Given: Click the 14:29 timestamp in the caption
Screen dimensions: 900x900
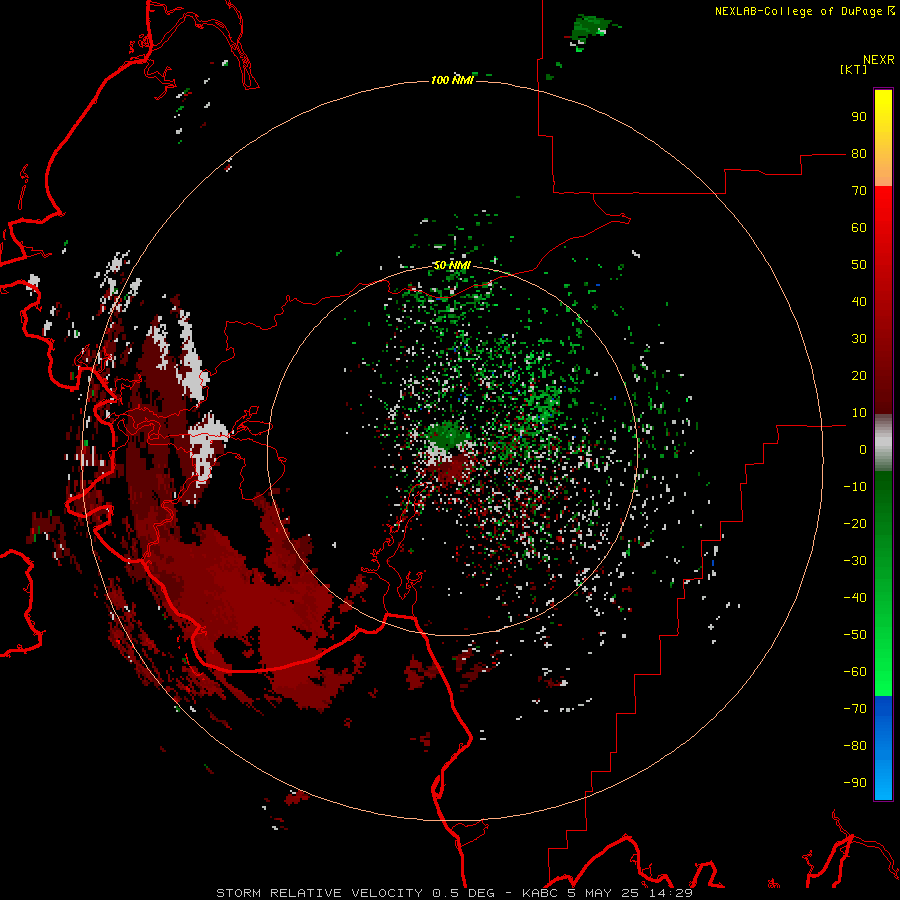Looking at the screenshot, I should point(670,893).
